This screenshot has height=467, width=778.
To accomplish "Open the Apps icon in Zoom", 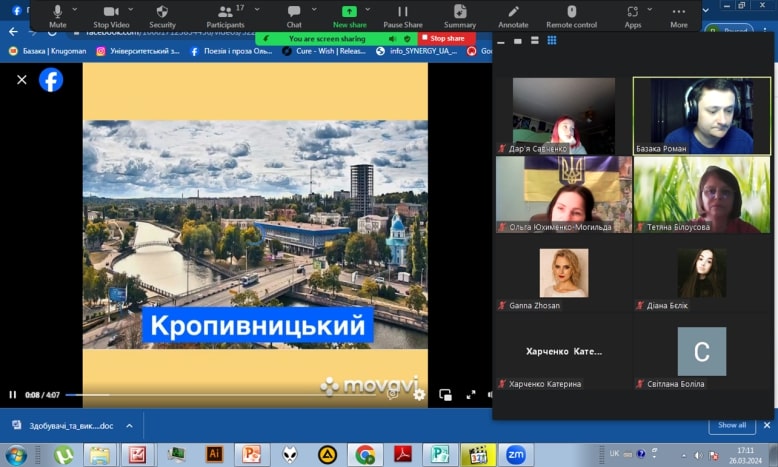I will pyautogui.click(x=633, y=14).
